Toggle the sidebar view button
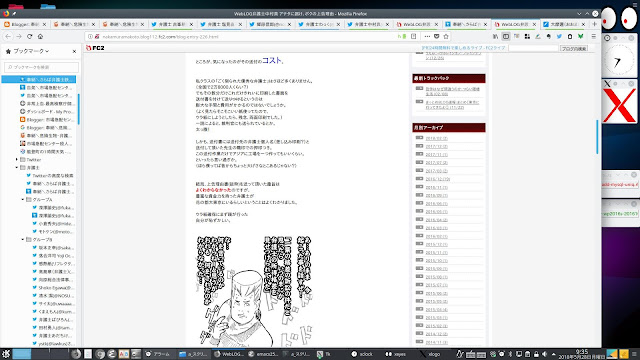640x360 pixels. point(506,36)
